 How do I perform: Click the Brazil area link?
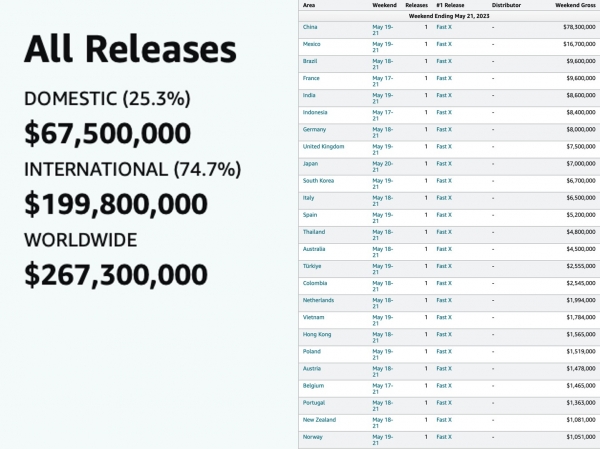click(x=310, y=61)
